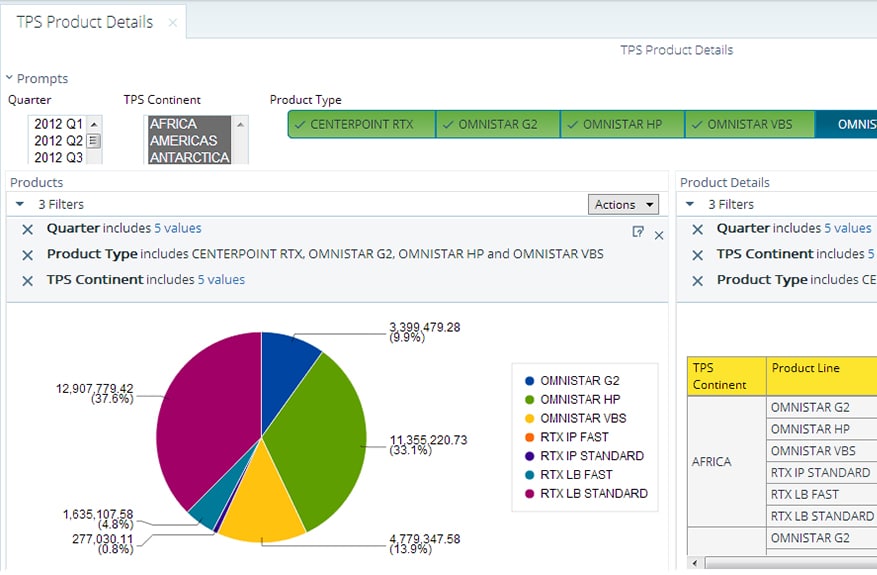Click the 11,355,220.73 data label
This screenshot has width=877, height=575.
tap(428, 445)
